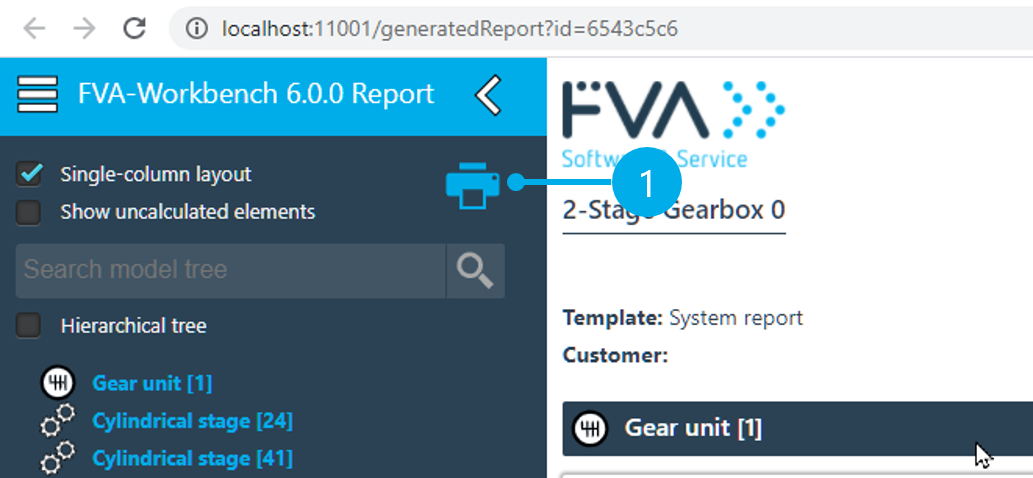This screenshot has height=478, width=1033.
Task: Click the search magnifier icon
Action: point(475,270)
